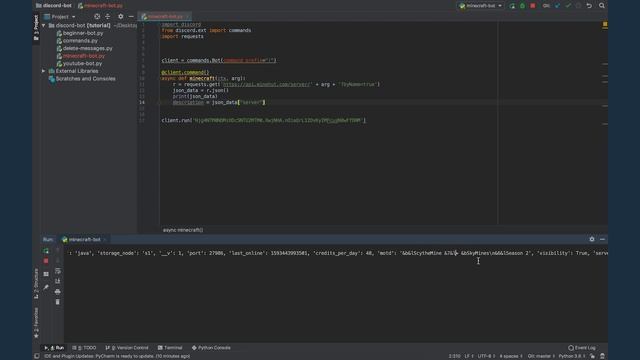
Task: Pin the Run tab with the pin icon
Action: [x=46, y=287]
